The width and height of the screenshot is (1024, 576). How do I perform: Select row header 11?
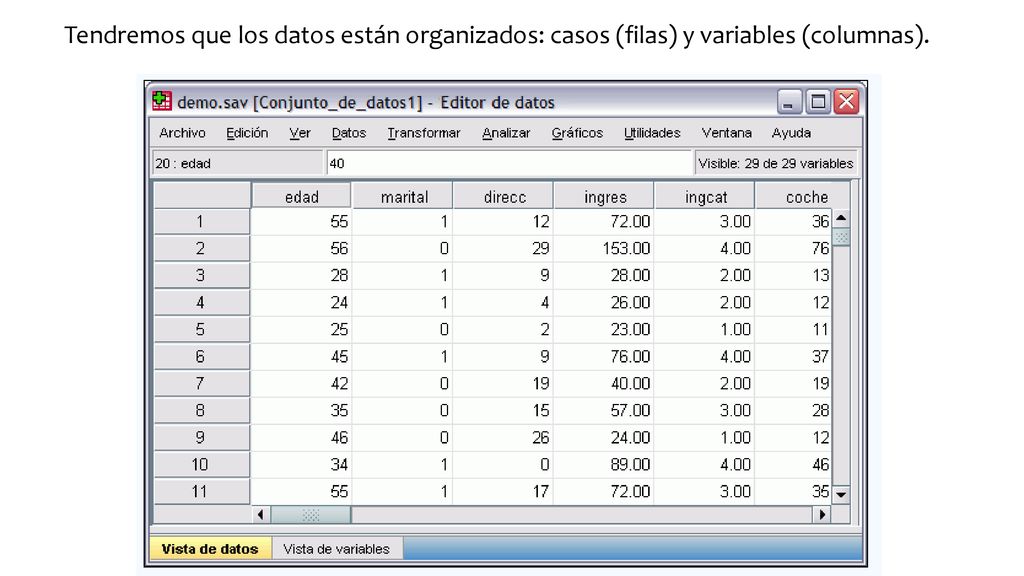(201, 491)
